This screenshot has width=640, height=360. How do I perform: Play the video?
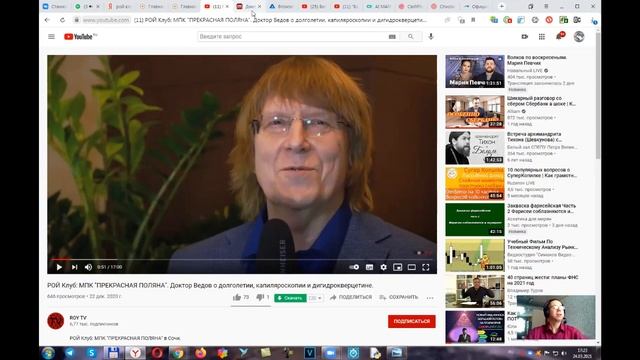pos(59,267)
